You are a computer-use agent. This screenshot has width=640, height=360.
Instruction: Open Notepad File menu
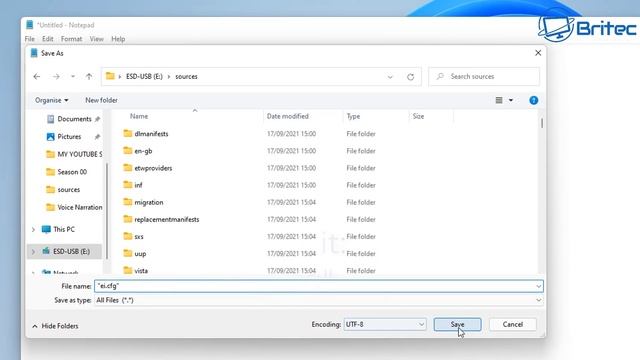pyautogui.click(x=30, y=39)
